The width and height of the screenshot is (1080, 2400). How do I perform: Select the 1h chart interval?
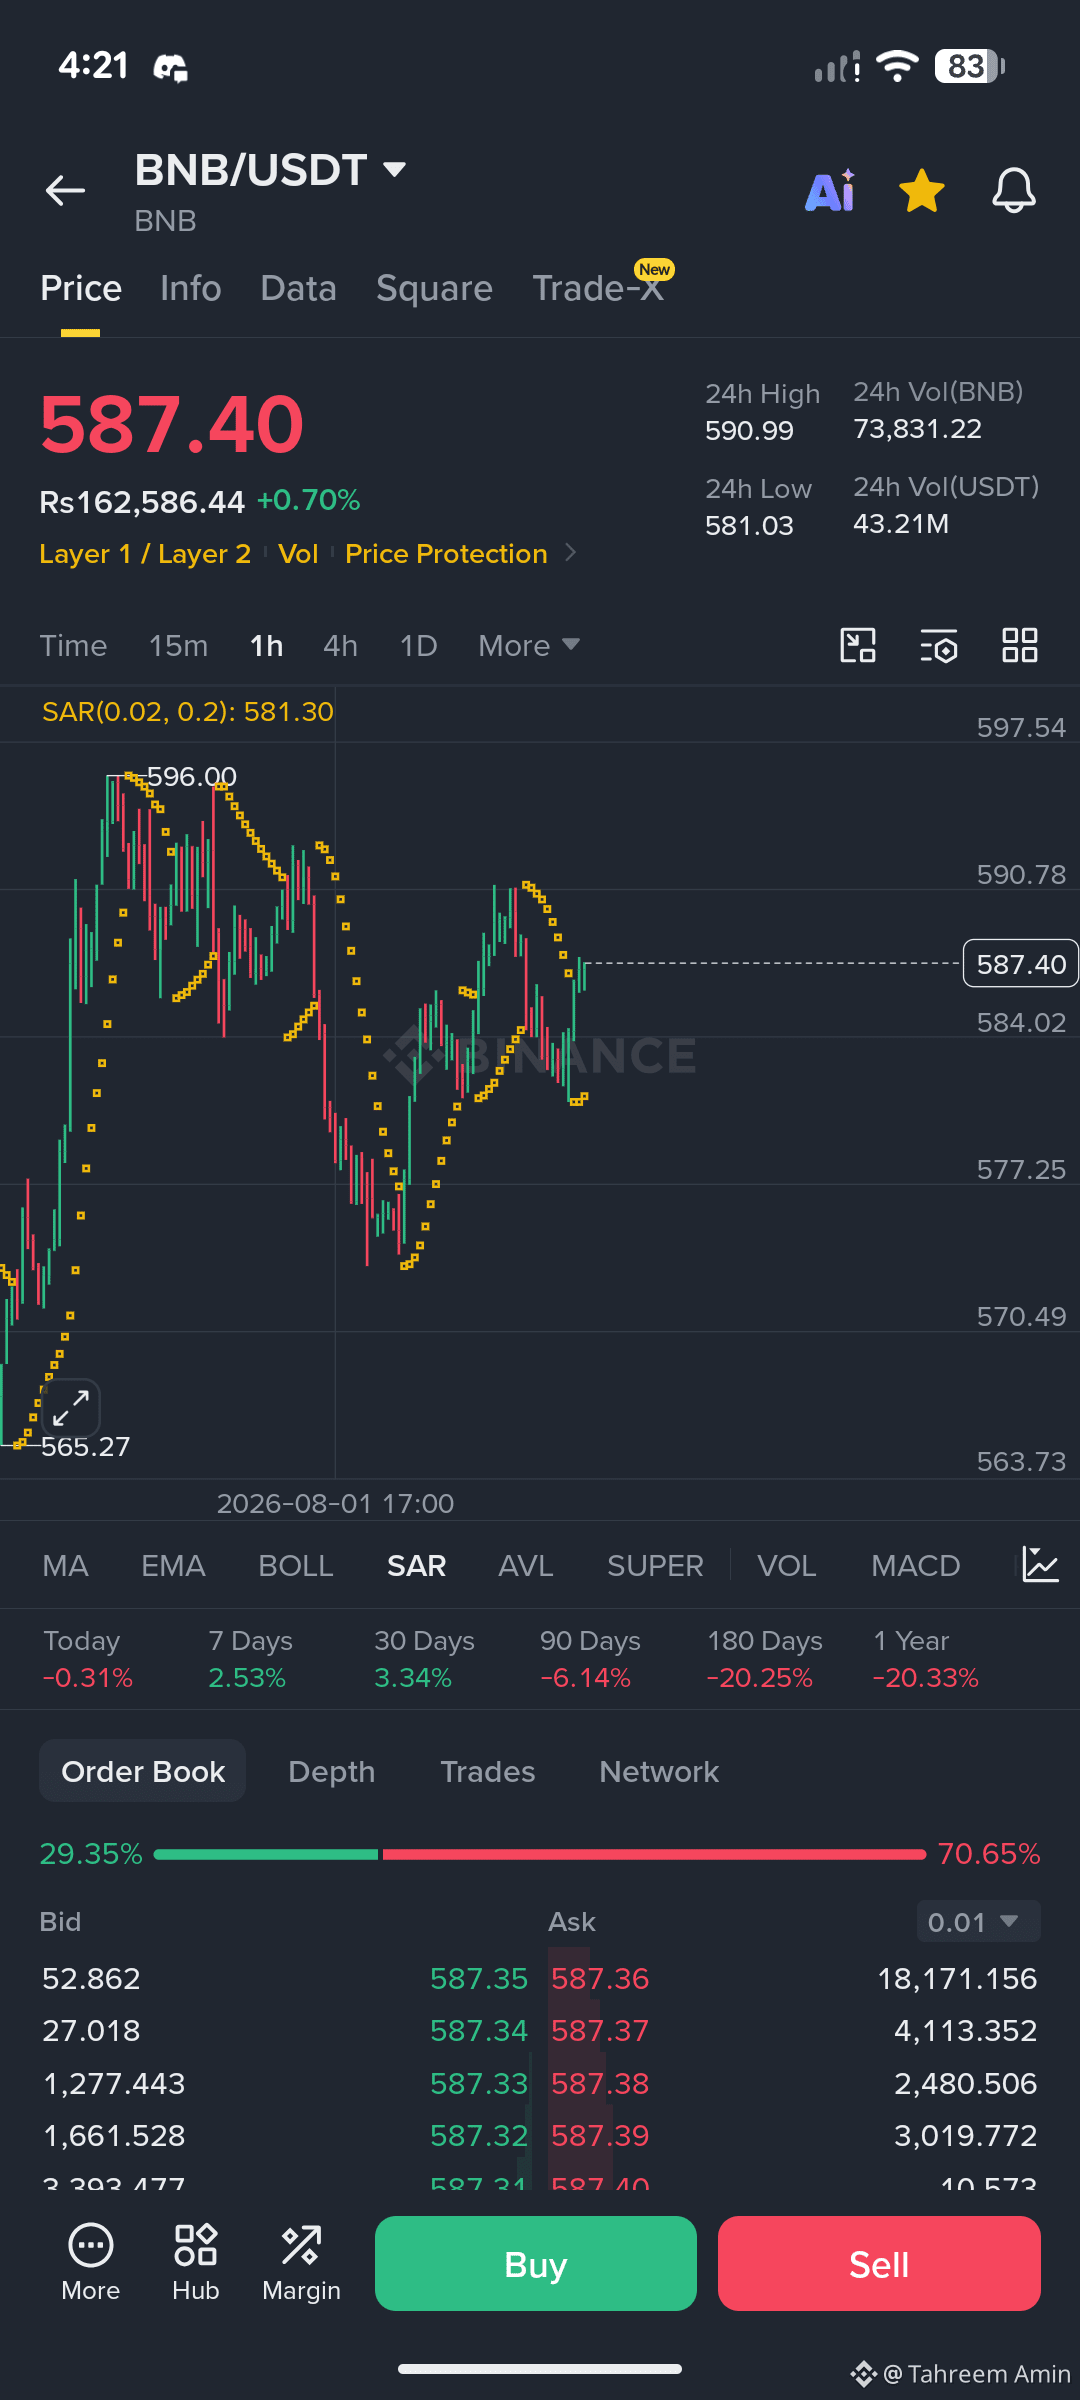tap(266, 646)
